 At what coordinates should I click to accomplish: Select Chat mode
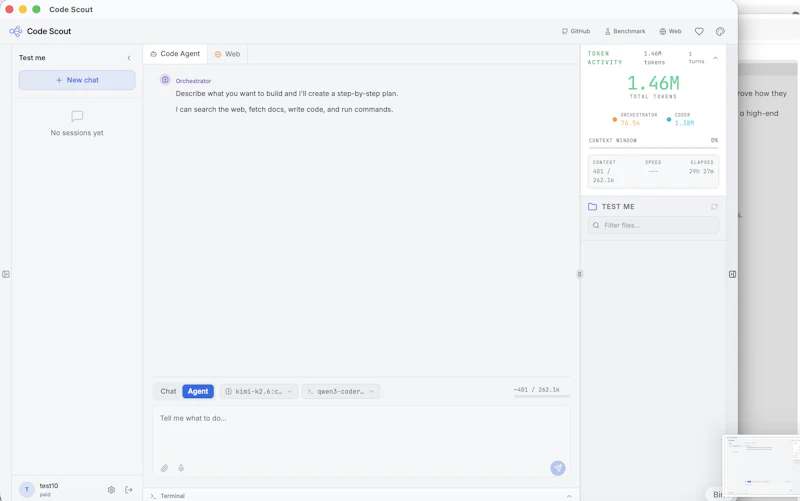168,391
